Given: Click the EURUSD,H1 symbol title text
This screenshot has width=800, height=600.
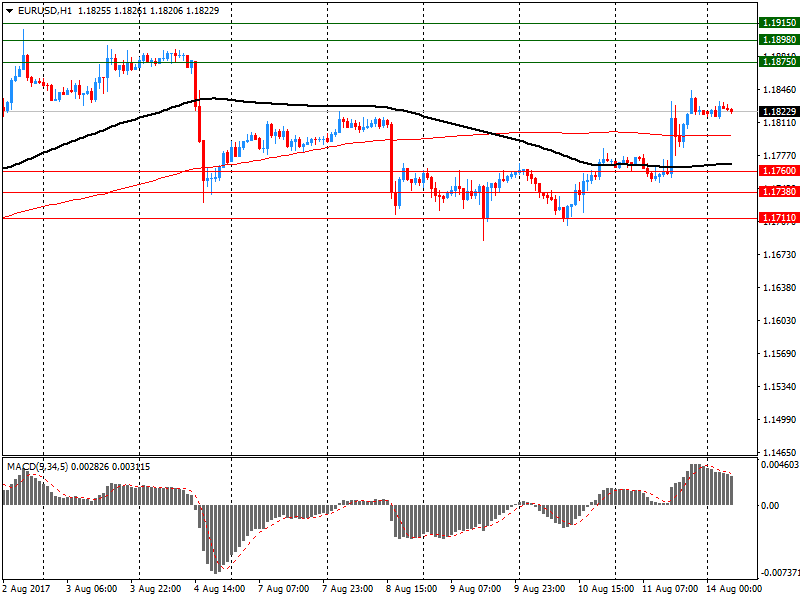Looking at the screenshot, I should click(x=44, y=11).
